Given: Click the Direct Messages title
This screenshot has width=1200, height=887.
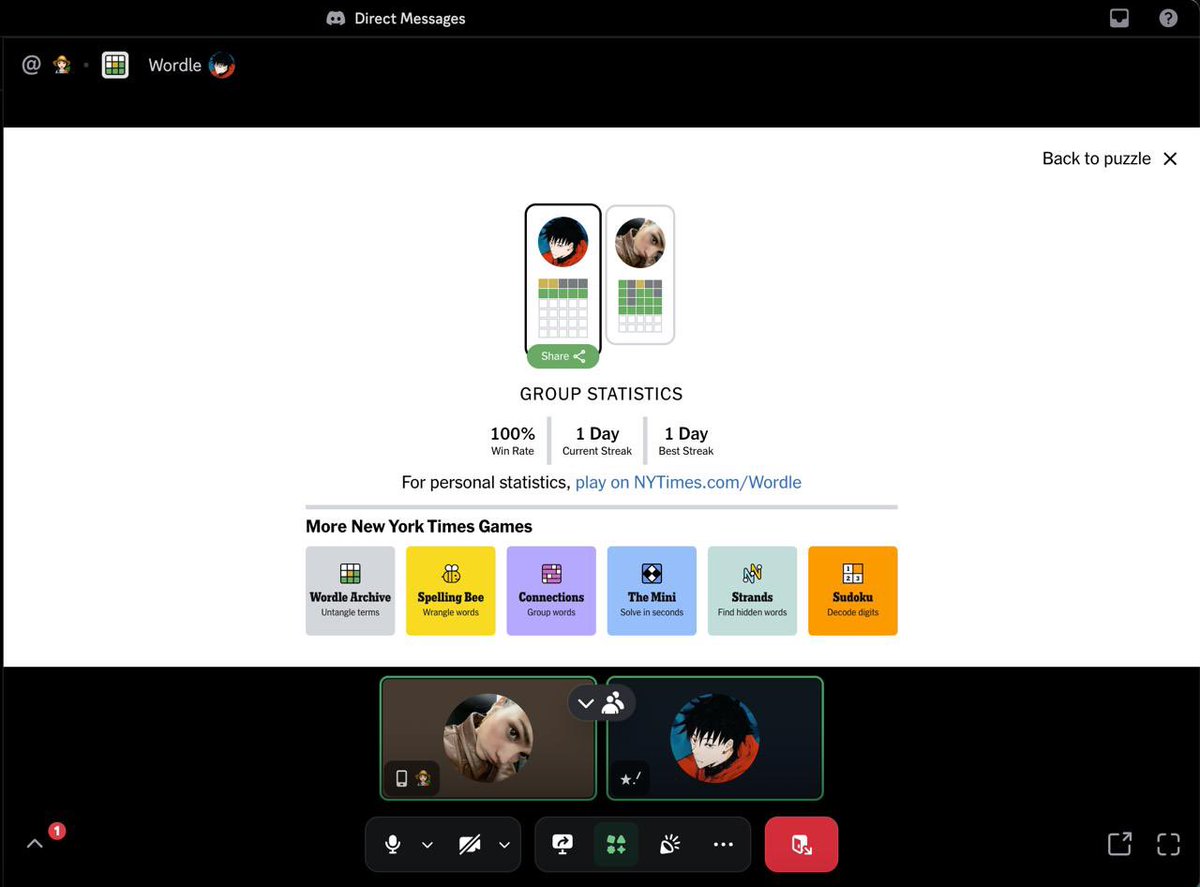Looking at the screenshot, I should point(410,18).
